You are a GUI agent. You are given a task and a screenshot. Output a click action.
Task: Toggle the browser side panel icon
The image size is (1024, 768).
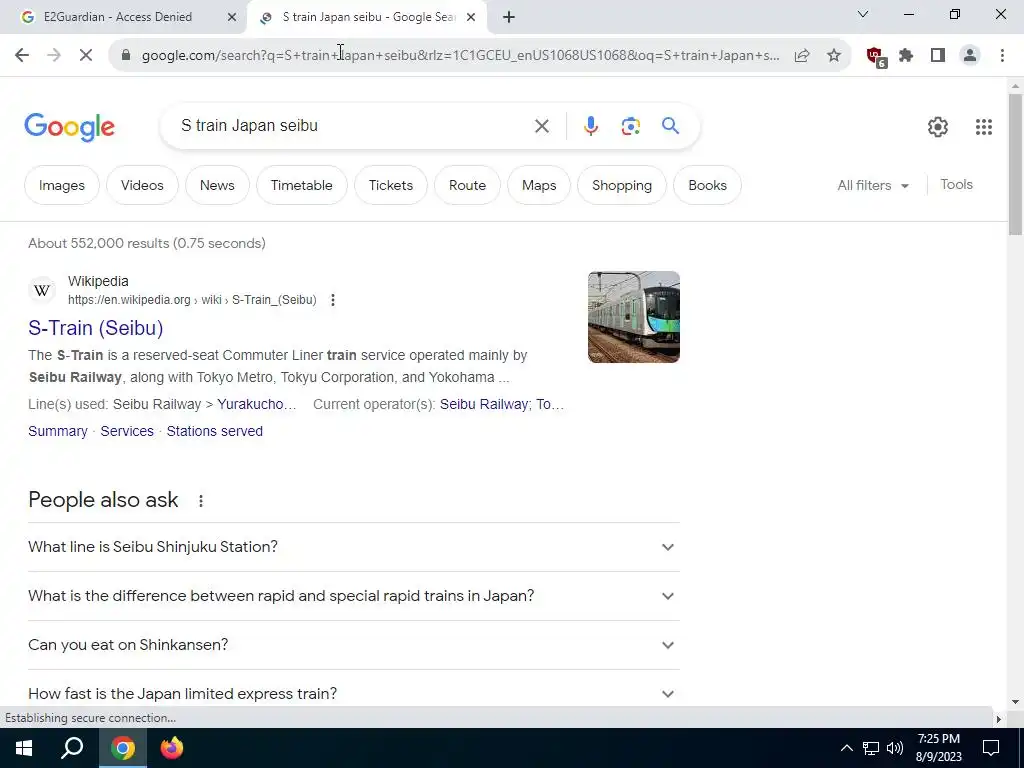(x=938, y=56)
